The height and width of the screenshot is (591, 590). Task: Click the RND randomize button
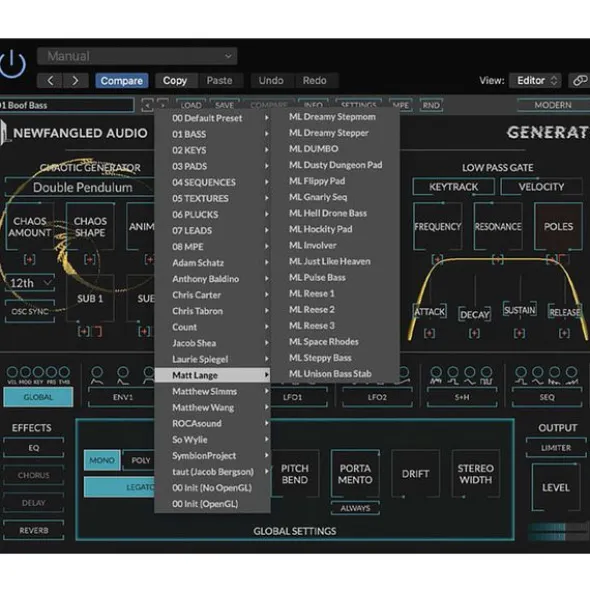pyautogui.click(x=431, y=105)
